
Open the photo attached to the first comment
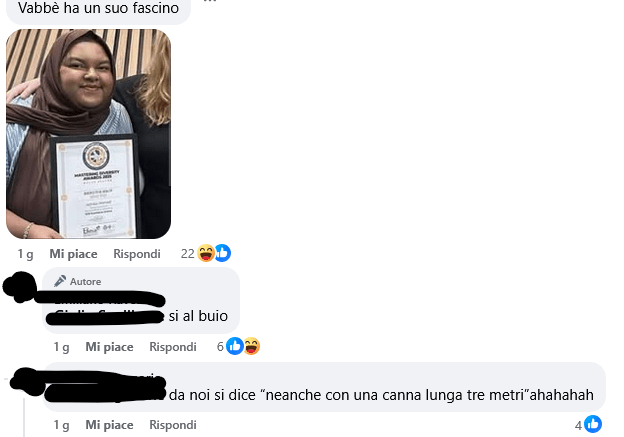[88, 134]
